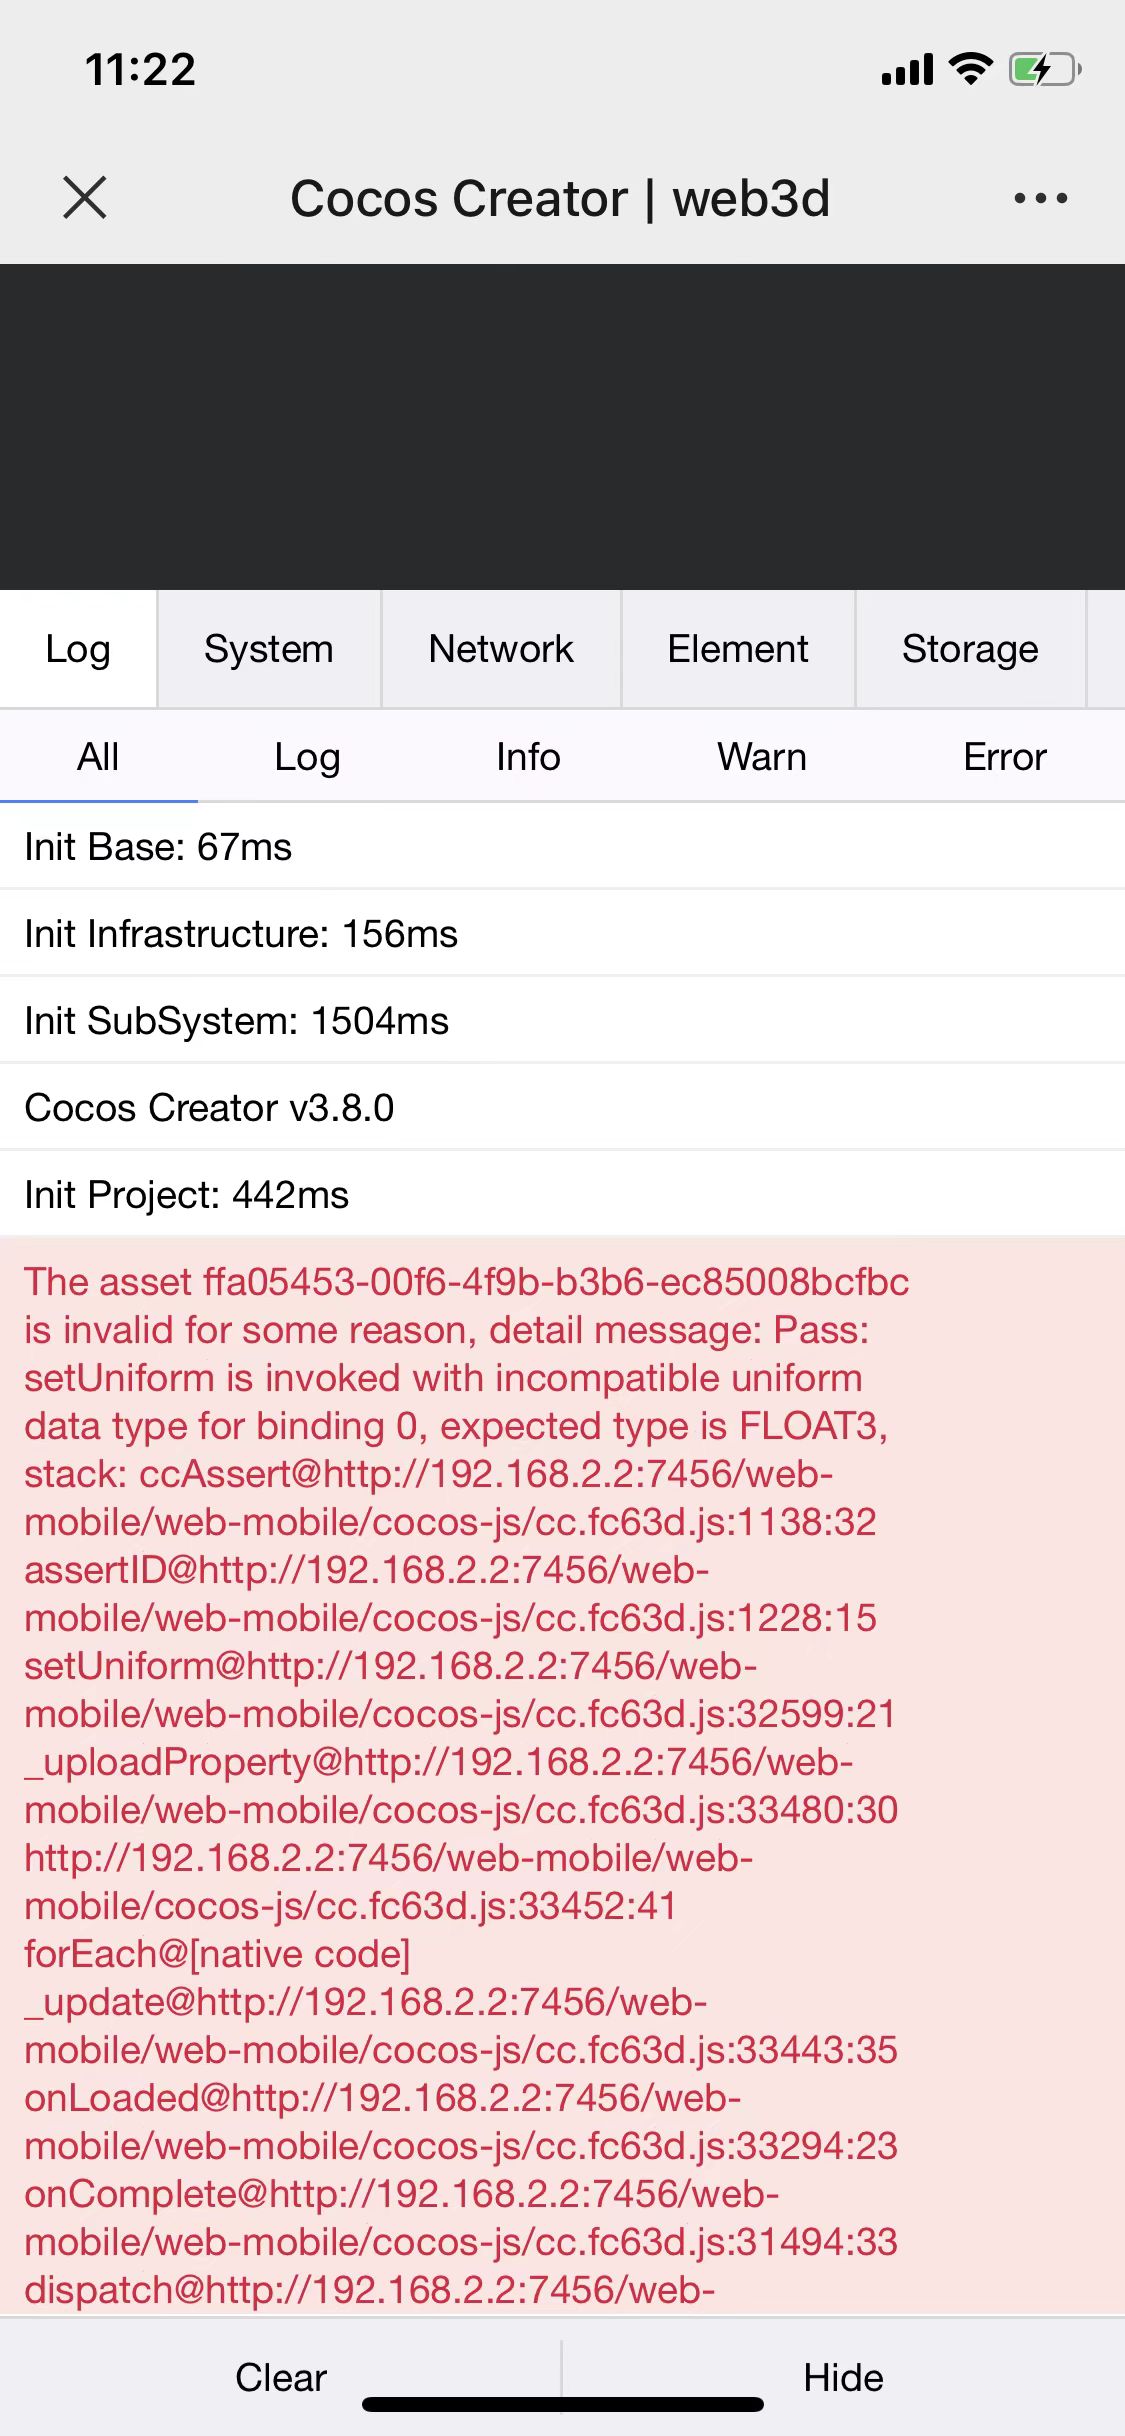Image resolution: width=1125 pixels, height=2436 pixels.
Task: Select the Element tab
Action: 738,649
